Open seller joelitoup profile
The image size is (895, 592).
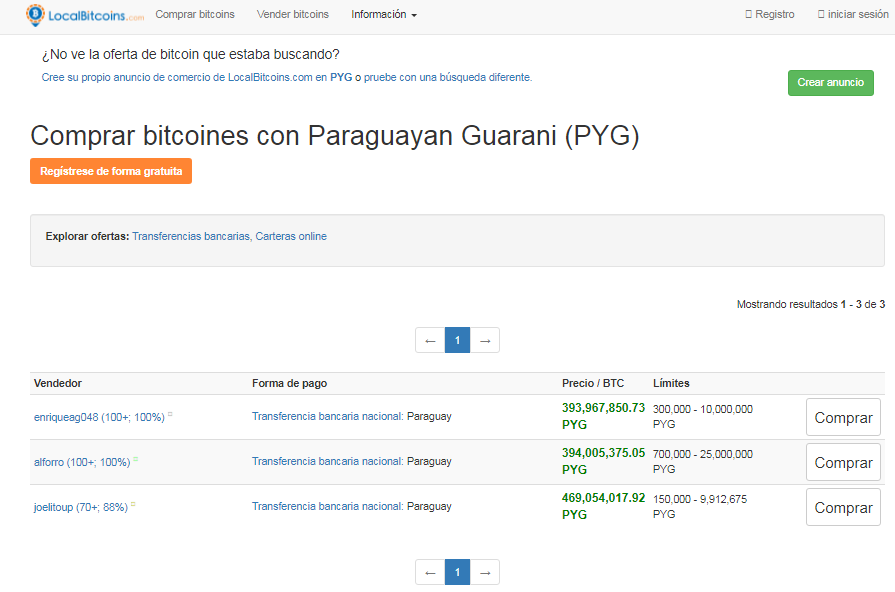click(x=81, y=508)
